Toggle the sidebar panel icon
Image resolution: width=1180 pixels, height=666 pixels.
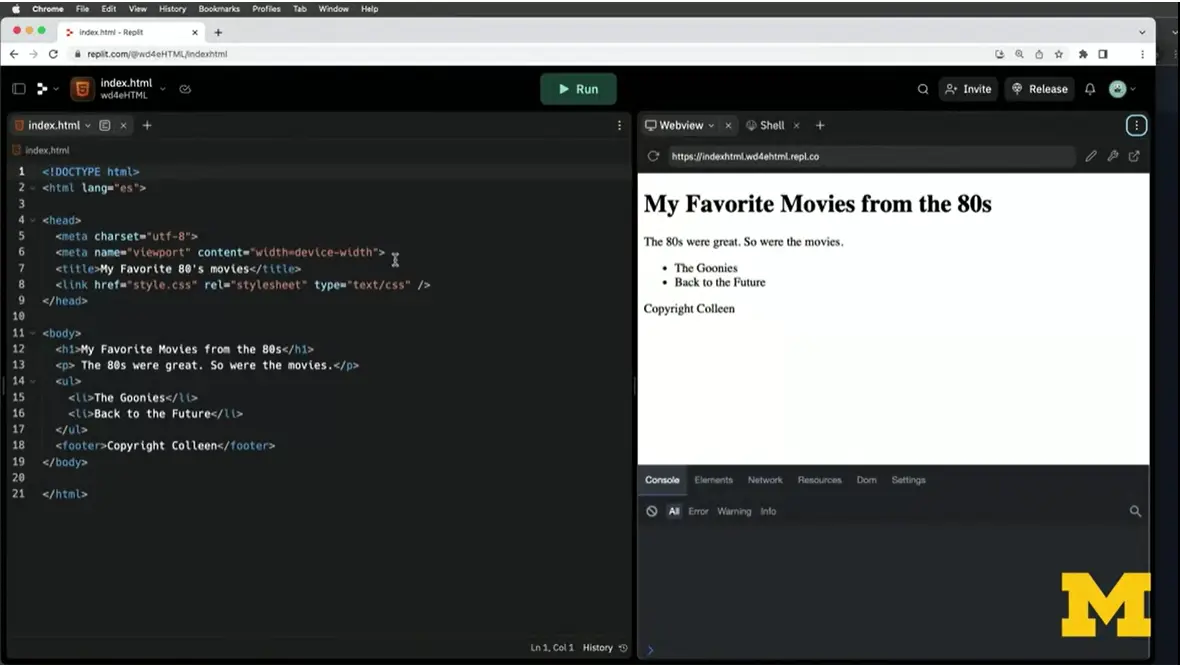click(x=18, y=89)
